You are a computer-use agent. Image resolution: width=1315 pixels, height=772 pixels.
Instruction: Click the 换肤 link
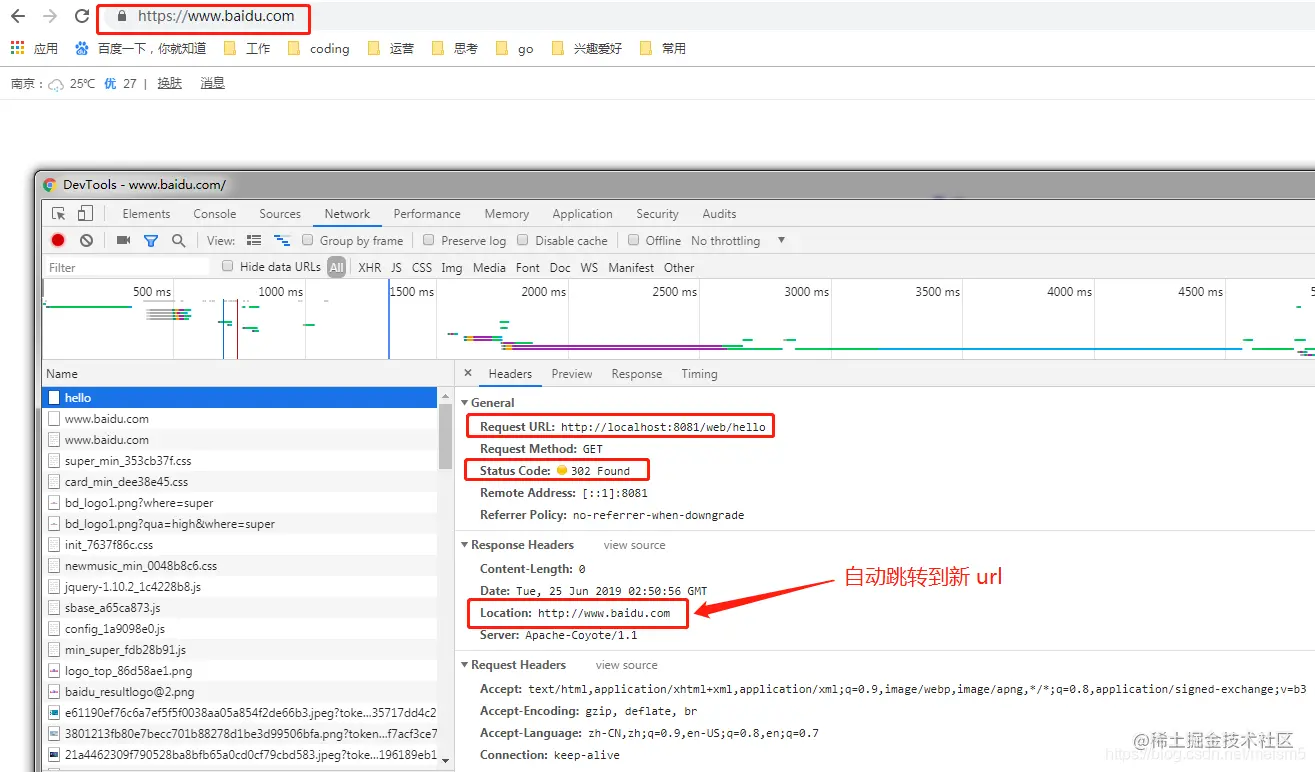coord(169,84)
